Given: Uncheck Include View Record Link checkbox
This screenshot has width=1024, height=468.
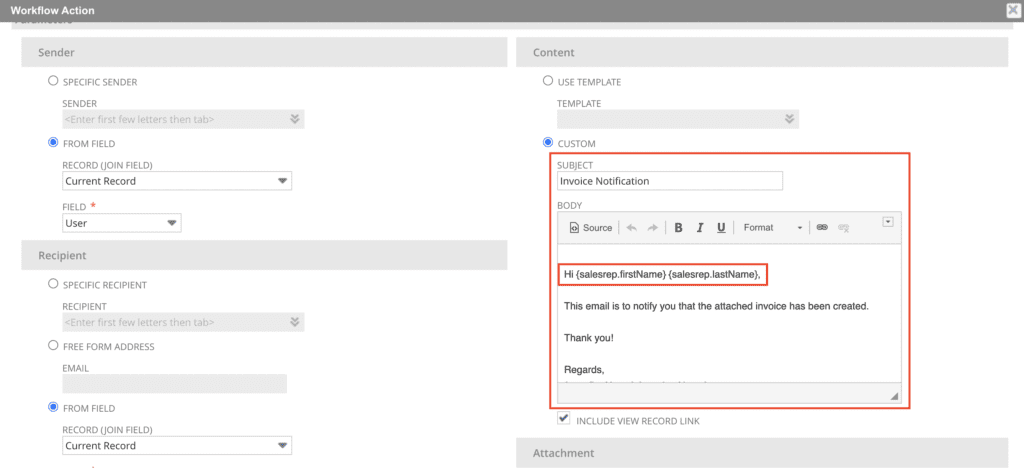Looking at the screenshot, I should tap(564, 420).
